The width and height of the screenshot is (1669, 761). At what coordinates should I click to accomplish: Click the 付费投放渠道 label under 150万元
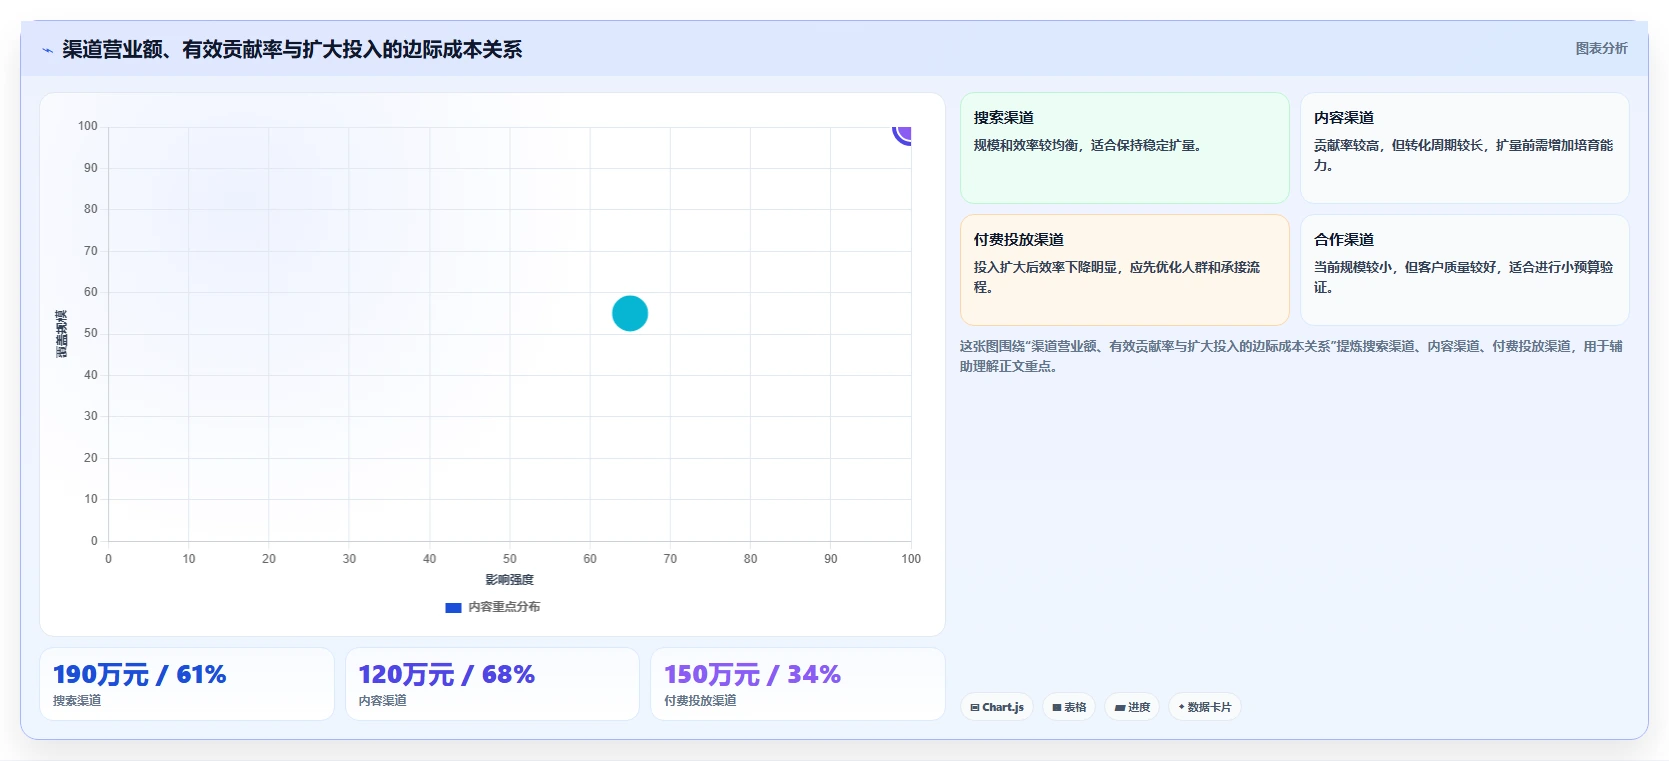tap(700, 701)
